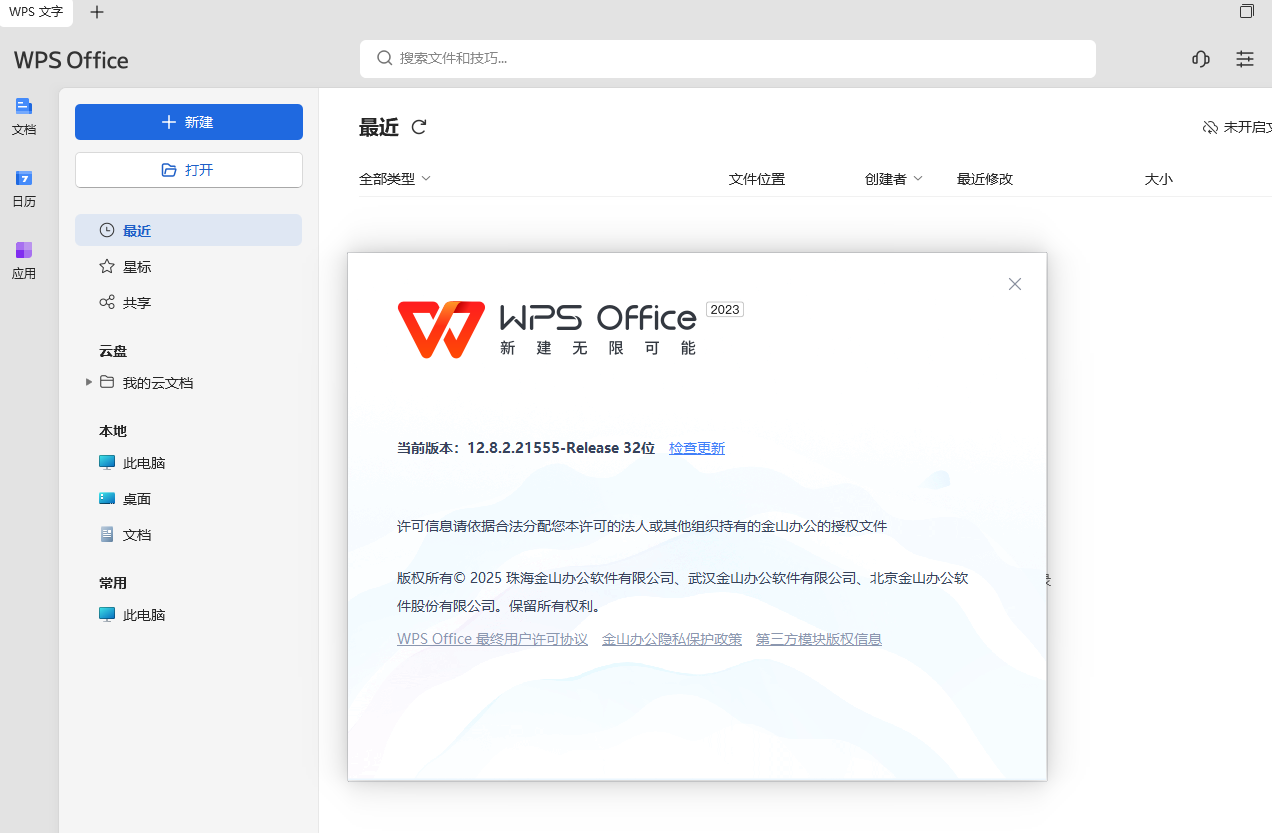The width and height of the screenshot is (1272, 833).
Task: Click the 云盘 section label
Action: click(113, 351)
